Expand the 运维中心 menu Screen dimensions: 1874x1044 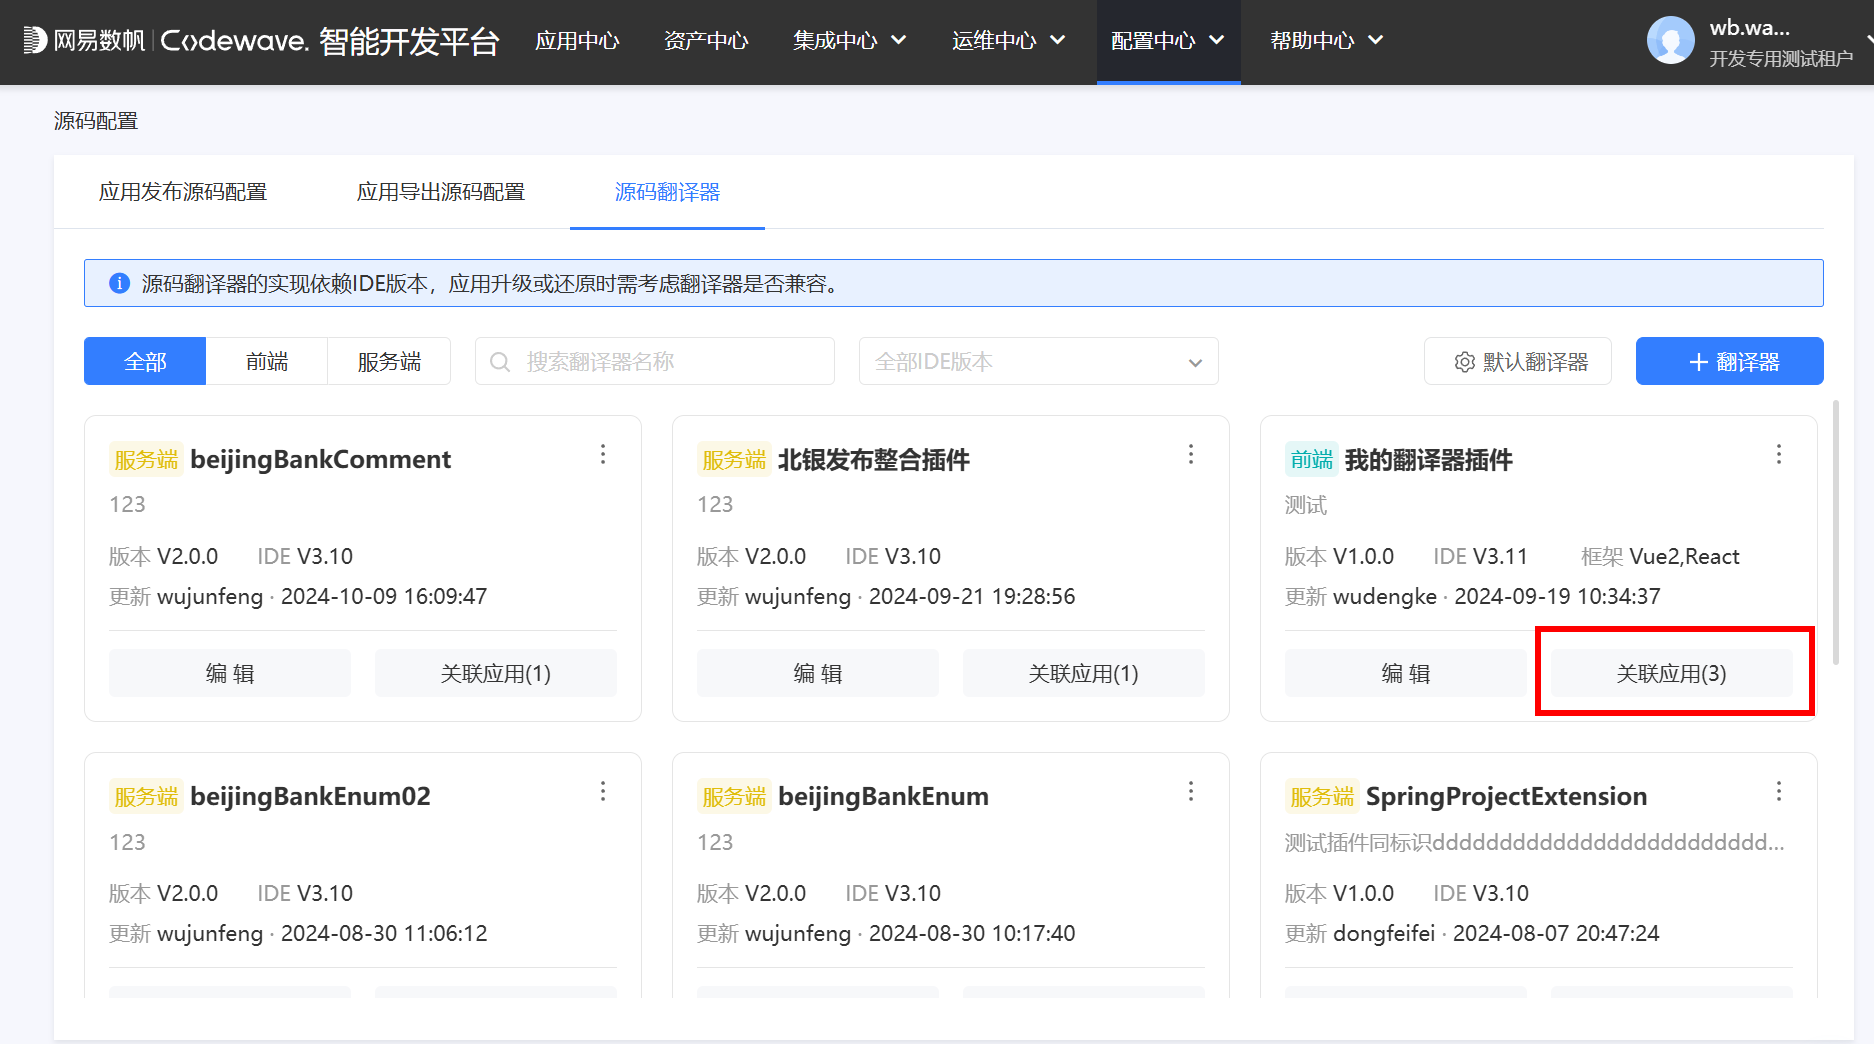pos(1008,41)
